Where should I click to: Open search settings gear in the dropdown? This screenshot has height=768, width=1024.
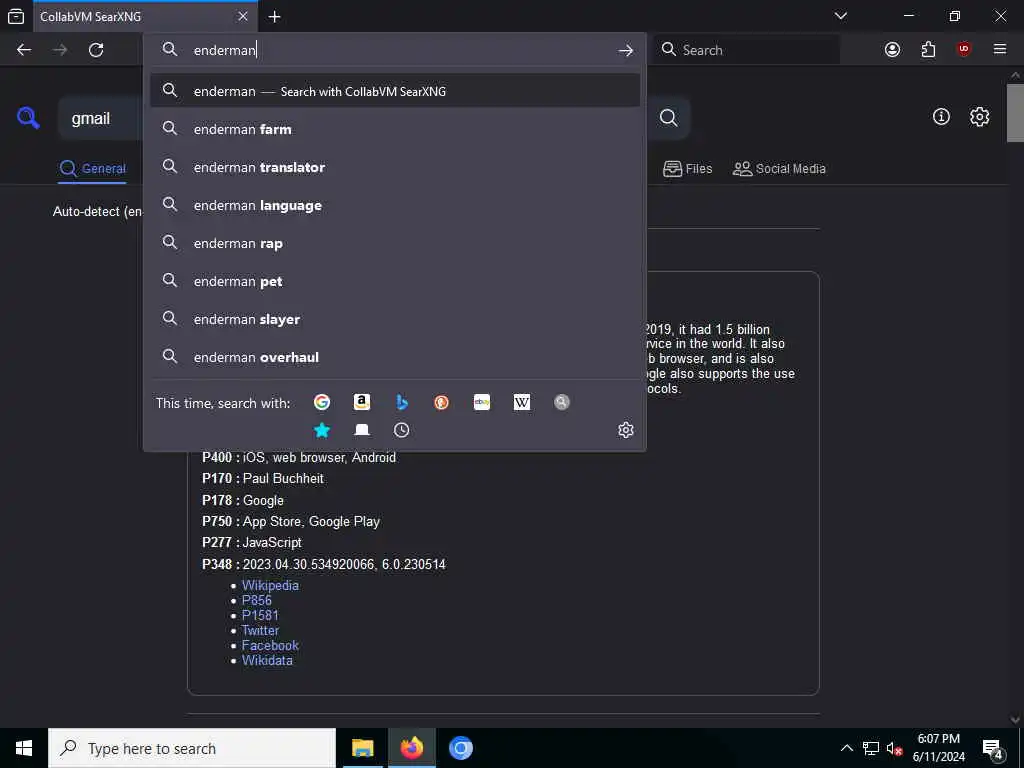pyautogui.click(x=626, y=430)
